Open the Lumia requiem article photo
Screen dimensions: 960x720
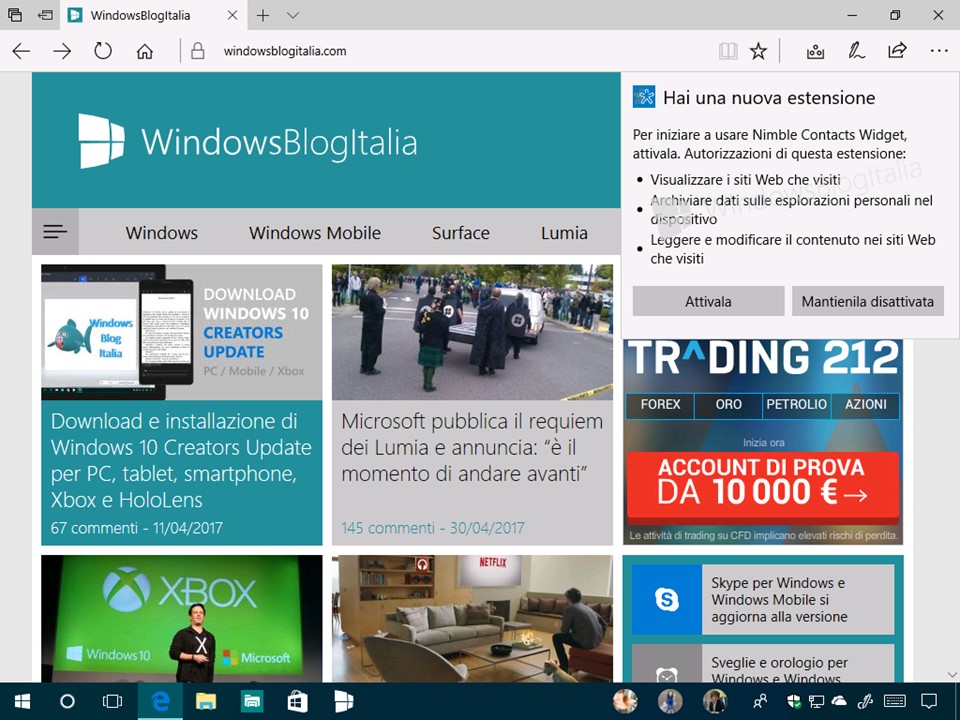(x=472, y=332)
